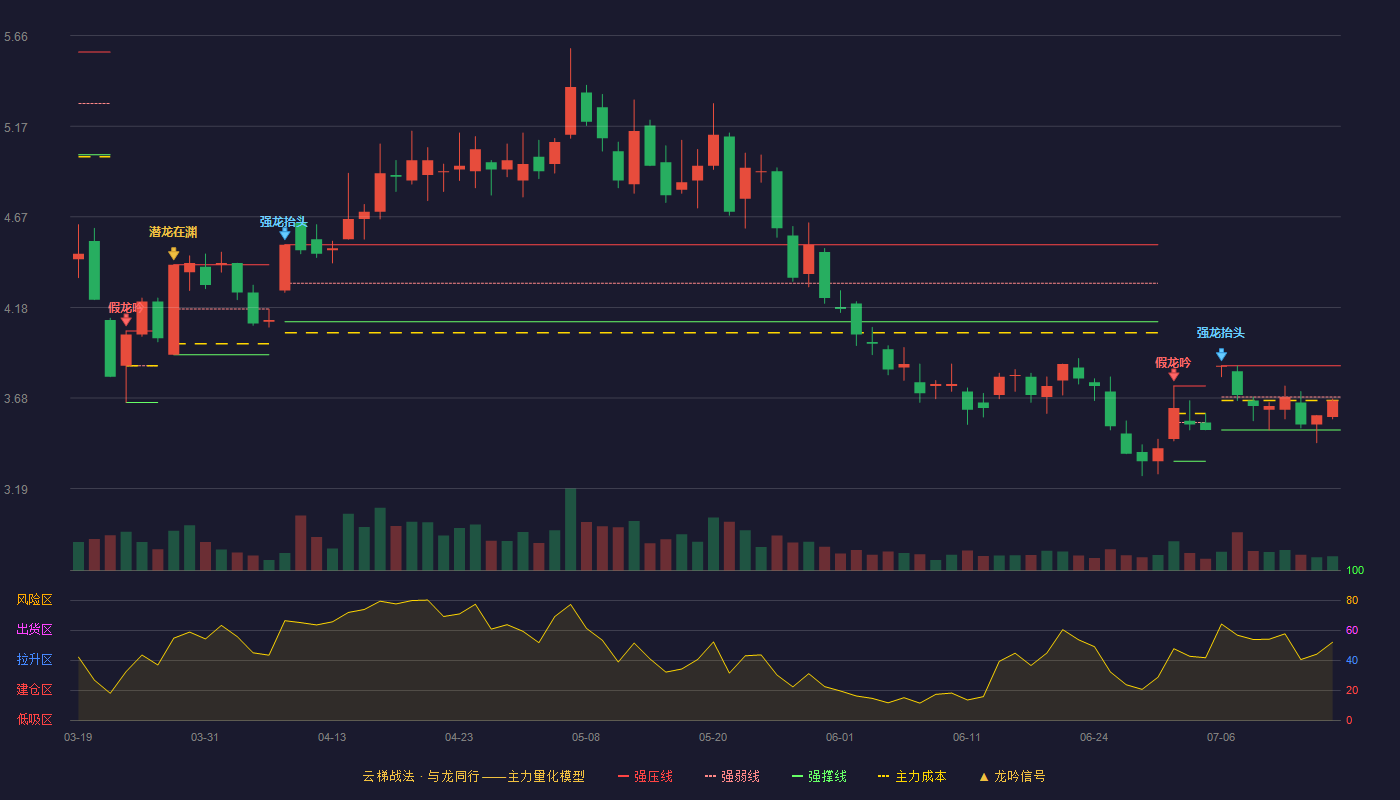Click the 4.18 price axis label

(x=16, y=309)
